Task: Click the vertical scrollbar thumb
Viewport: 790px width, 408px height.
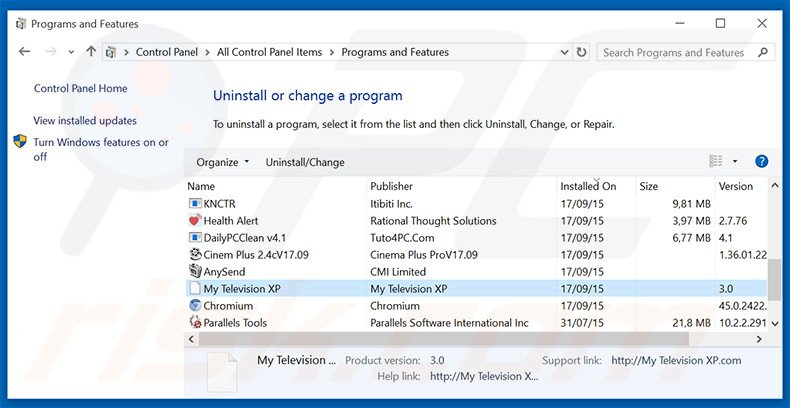Action: click(x=774, y=279)
